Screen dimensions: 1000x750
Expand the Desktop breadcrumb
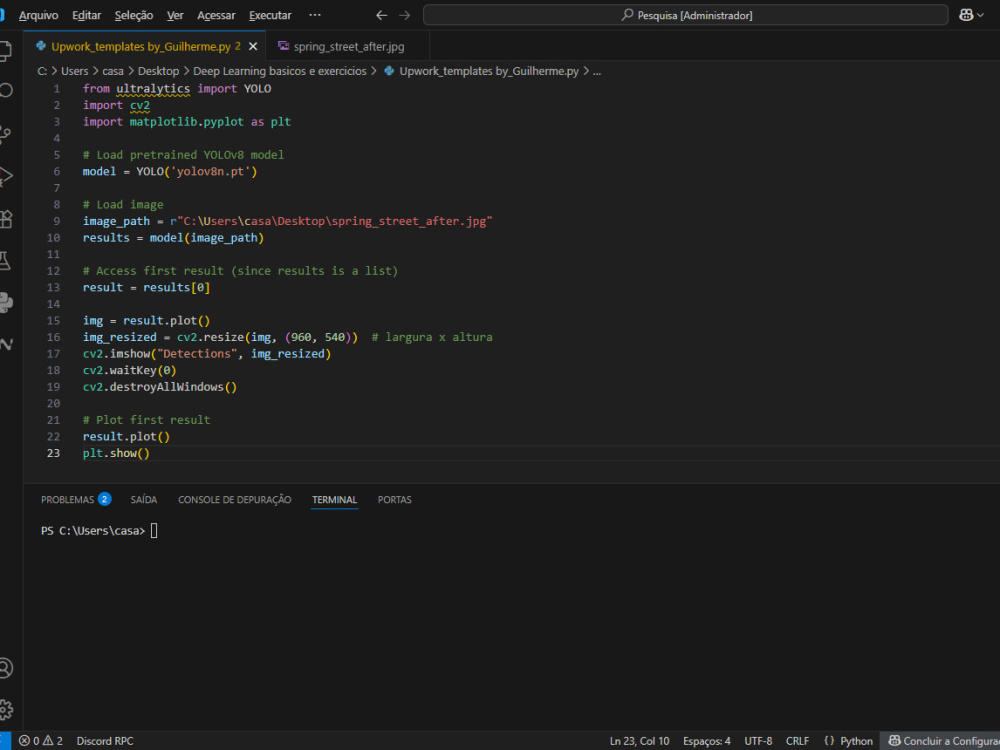coord(159,71)
